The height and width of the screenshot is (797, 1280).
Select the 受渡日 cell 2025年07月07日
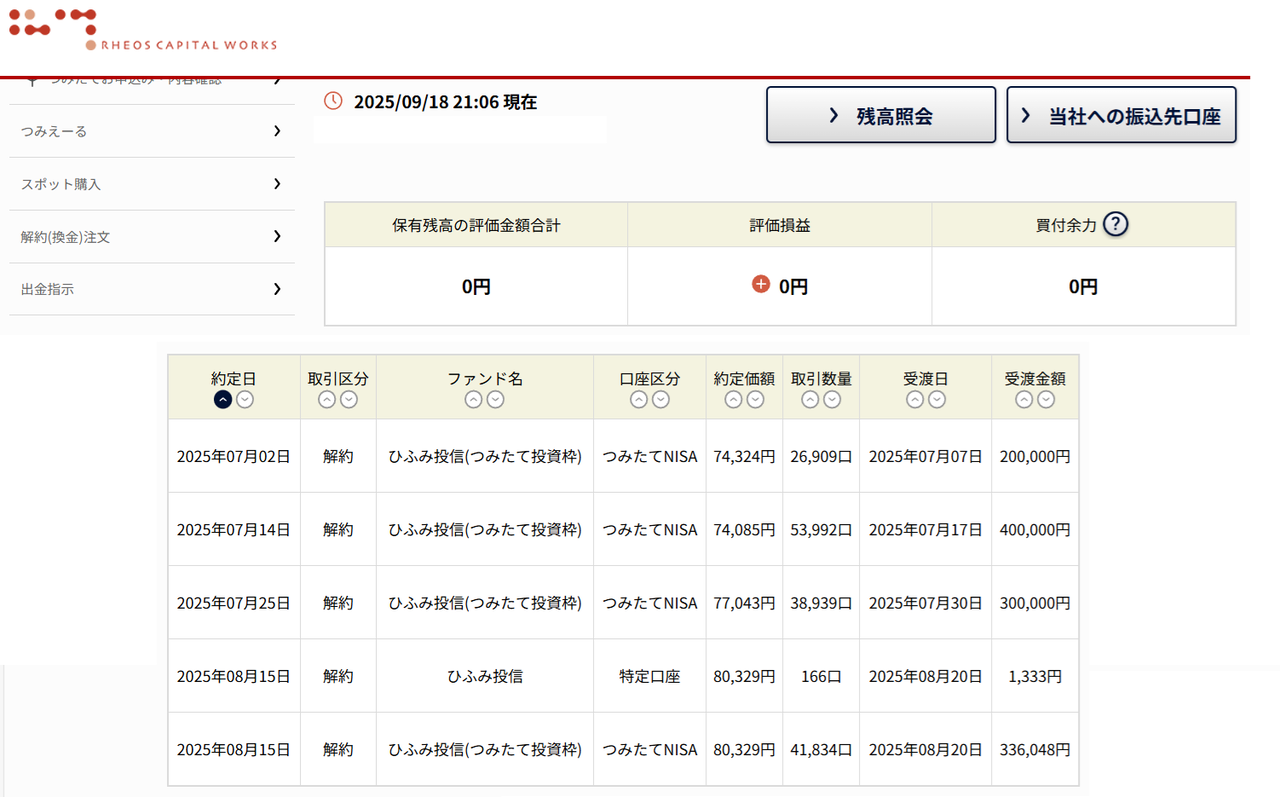click(x=926, y=456)
